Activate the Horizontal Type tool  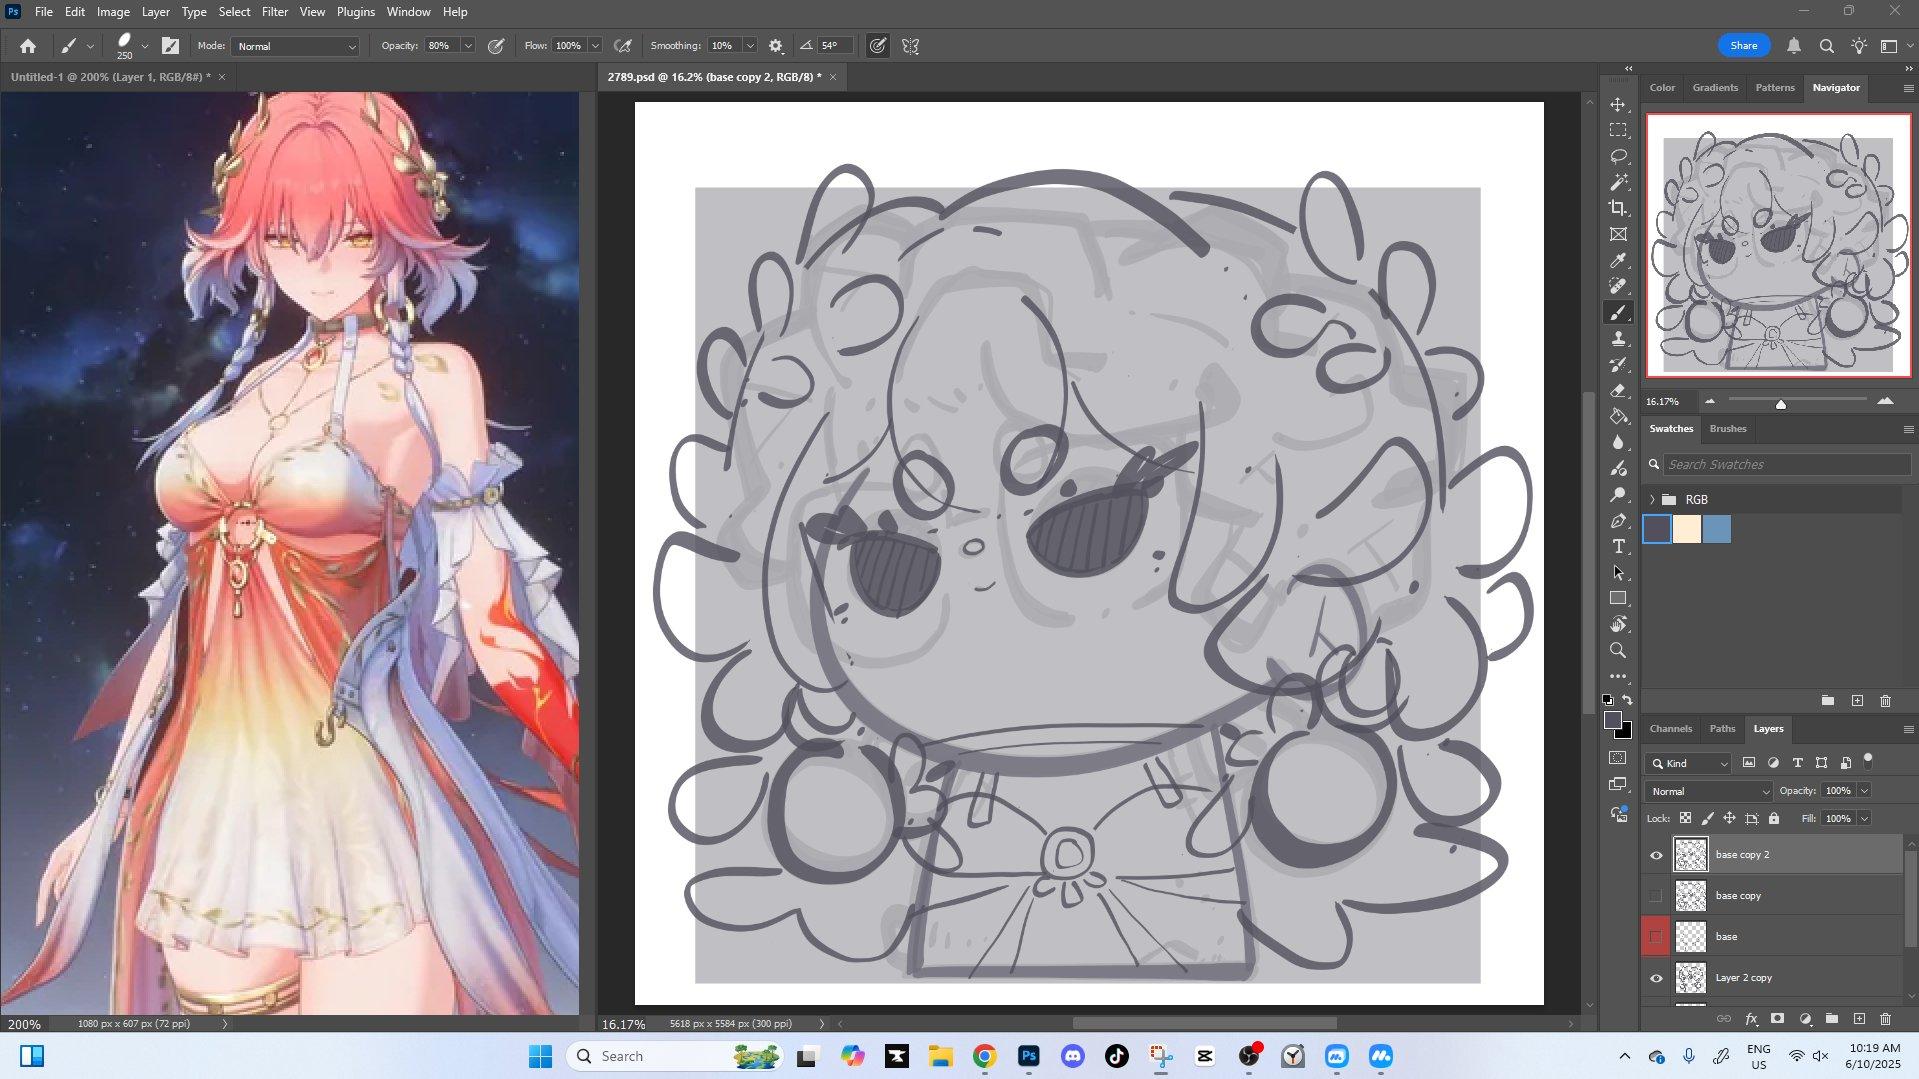1617,547
